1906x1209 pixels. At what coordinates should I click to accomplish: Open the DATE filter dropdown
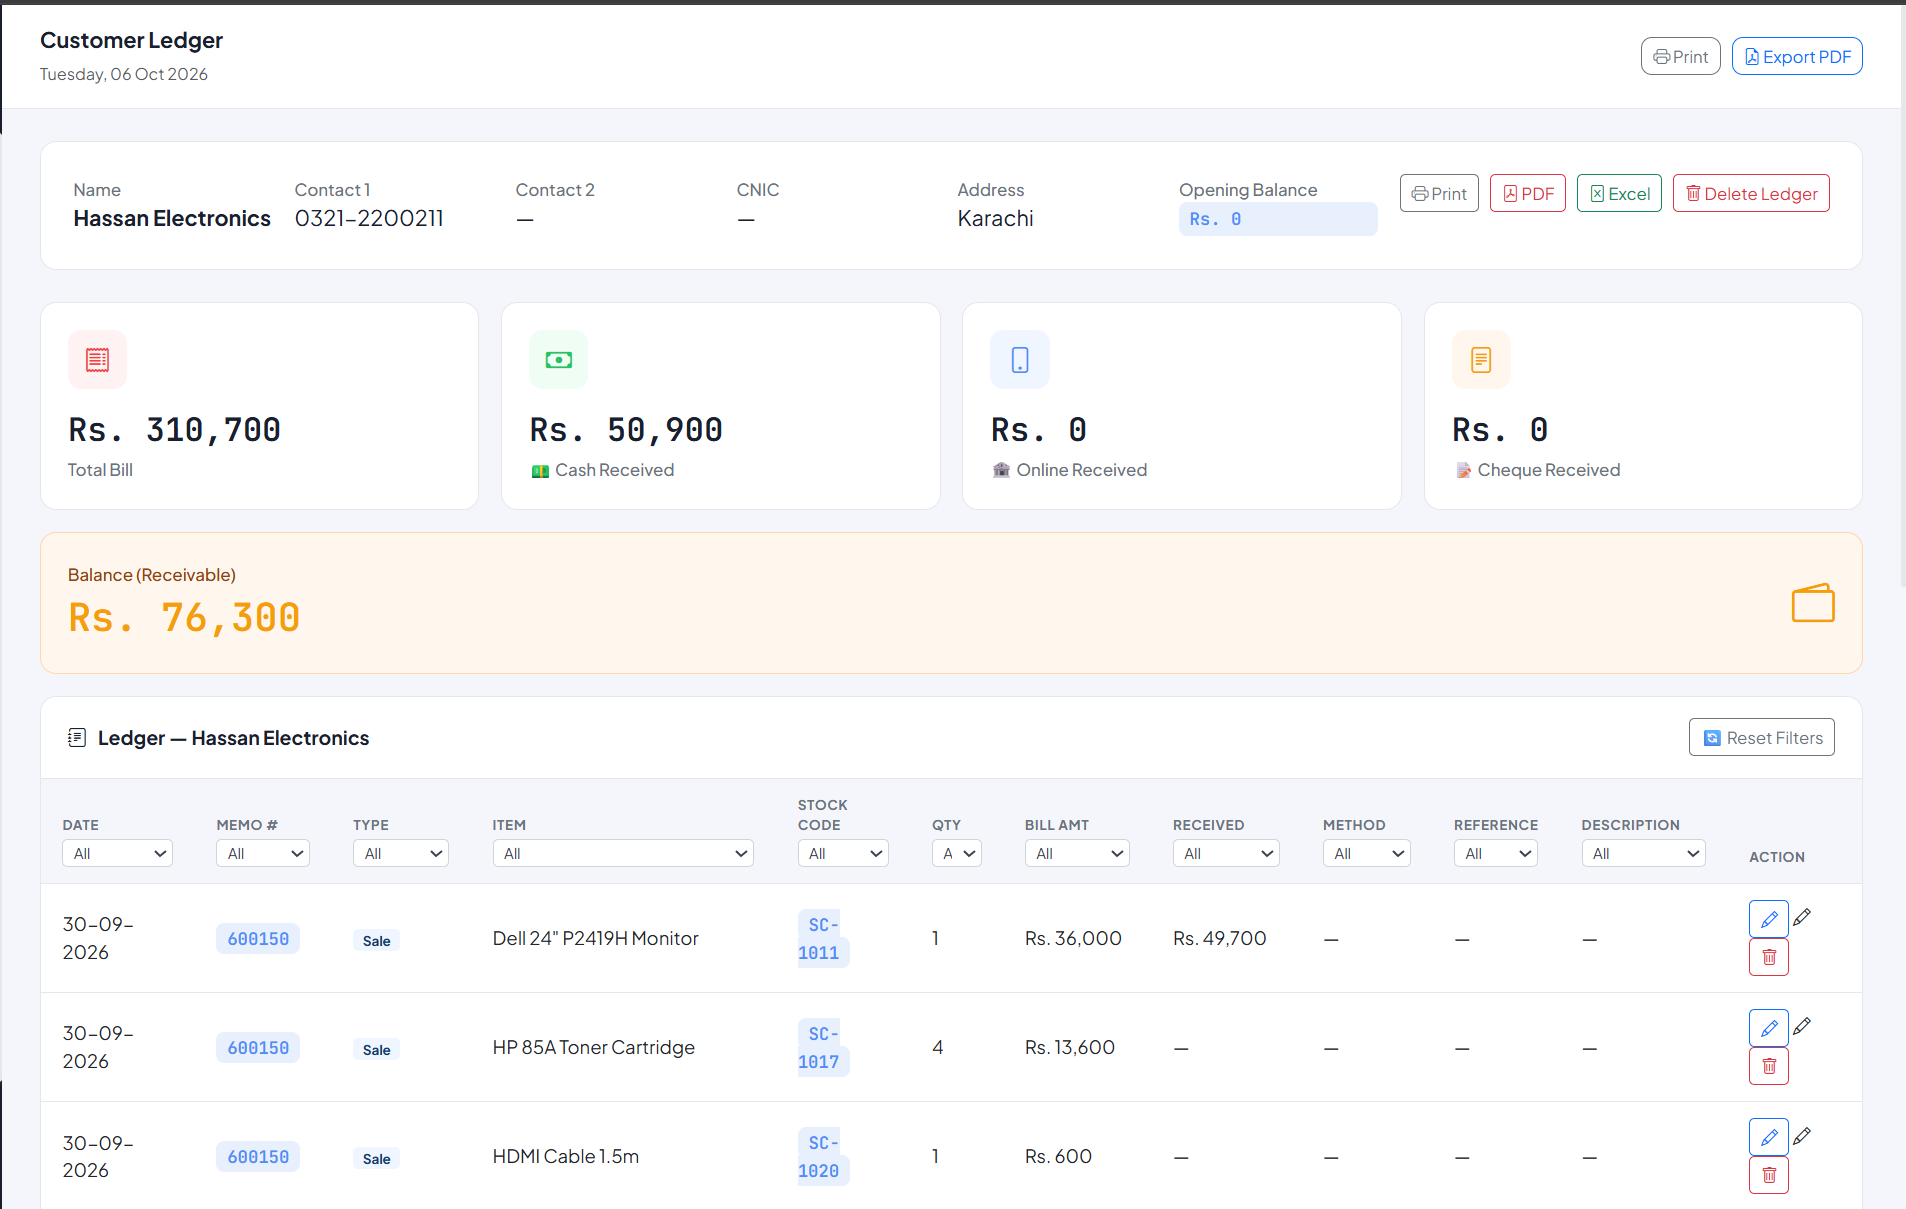pyautogui.click(x=117, y=853)
